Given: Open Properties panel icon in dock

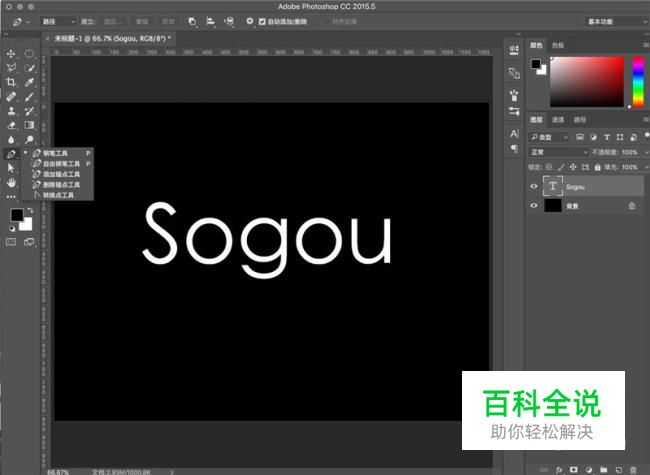Looking at the screenshot, I should click(x=514, y=73).
